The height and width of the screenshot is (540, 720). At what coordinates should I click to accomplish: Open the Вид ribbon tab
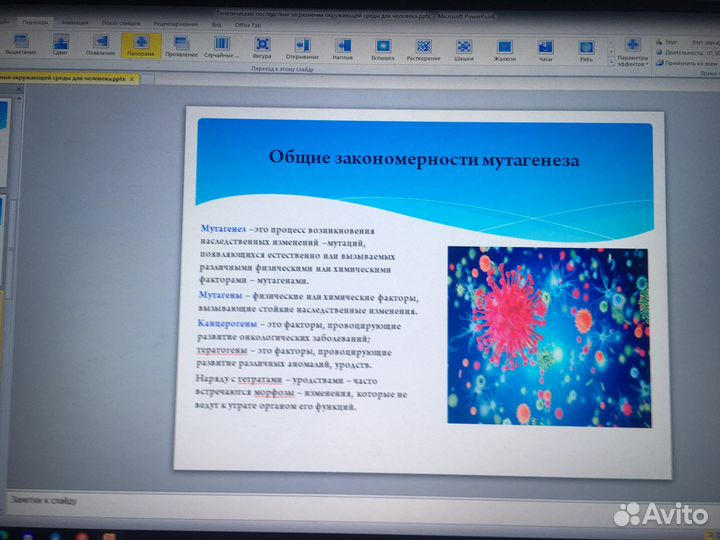216,24
